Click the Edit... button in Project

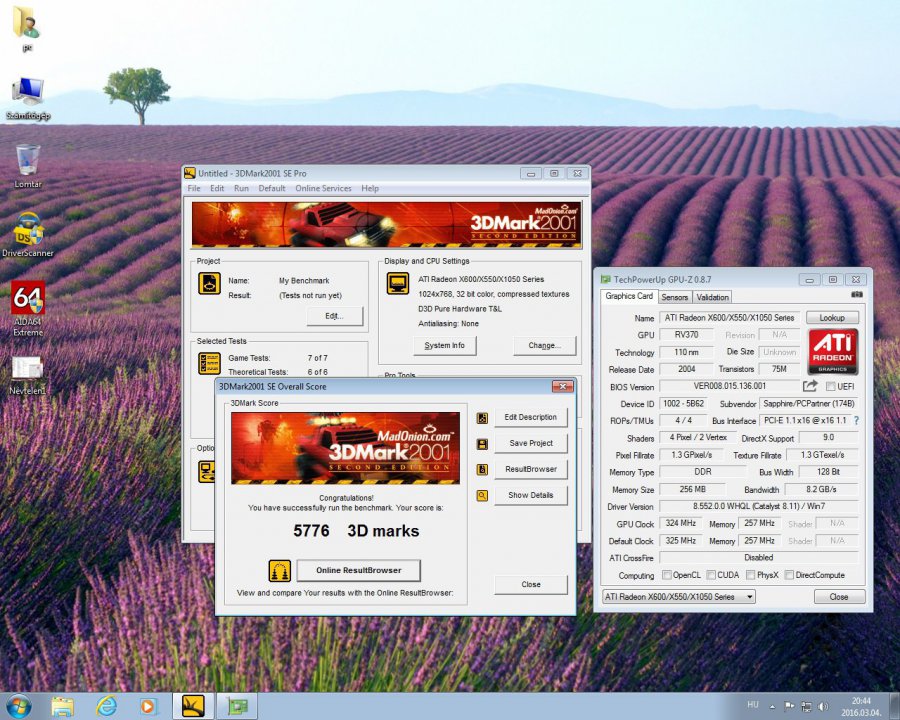pos(335,316)
